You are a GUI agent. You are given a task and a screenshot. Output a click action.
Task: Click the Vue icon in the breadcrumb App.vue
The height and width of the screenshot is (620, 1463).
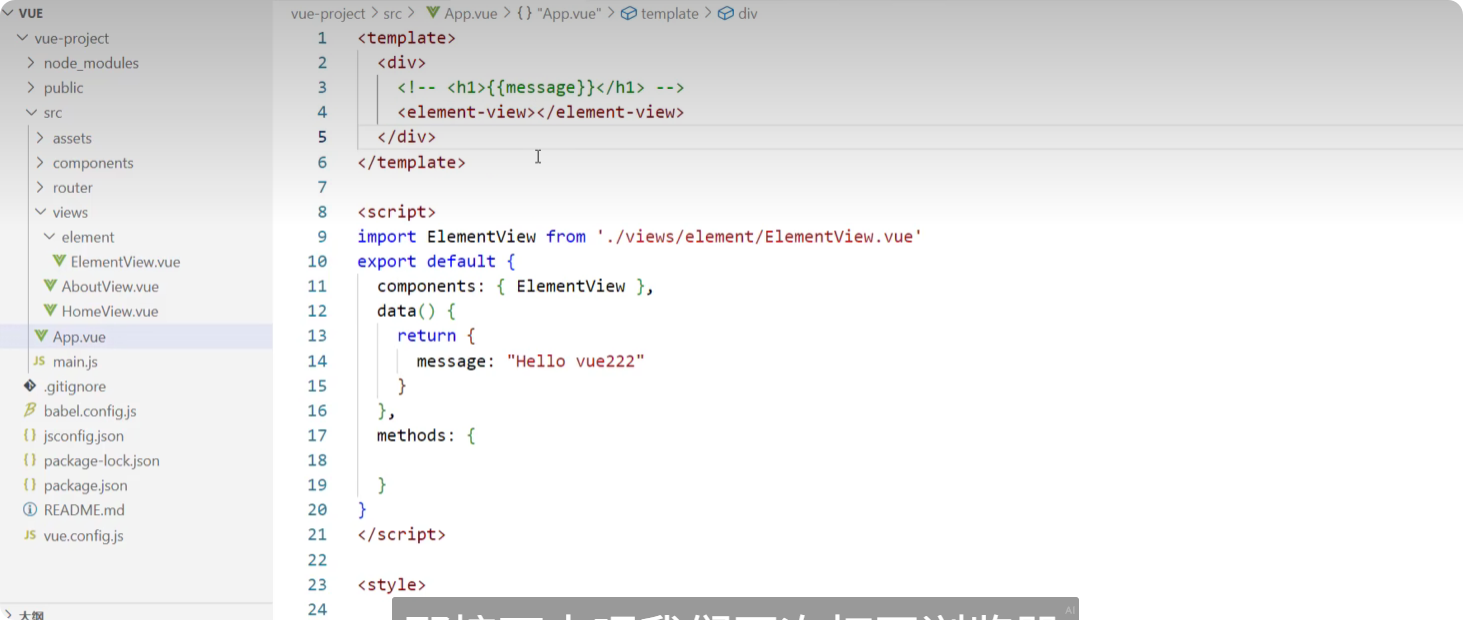click(x=433, y=14)
